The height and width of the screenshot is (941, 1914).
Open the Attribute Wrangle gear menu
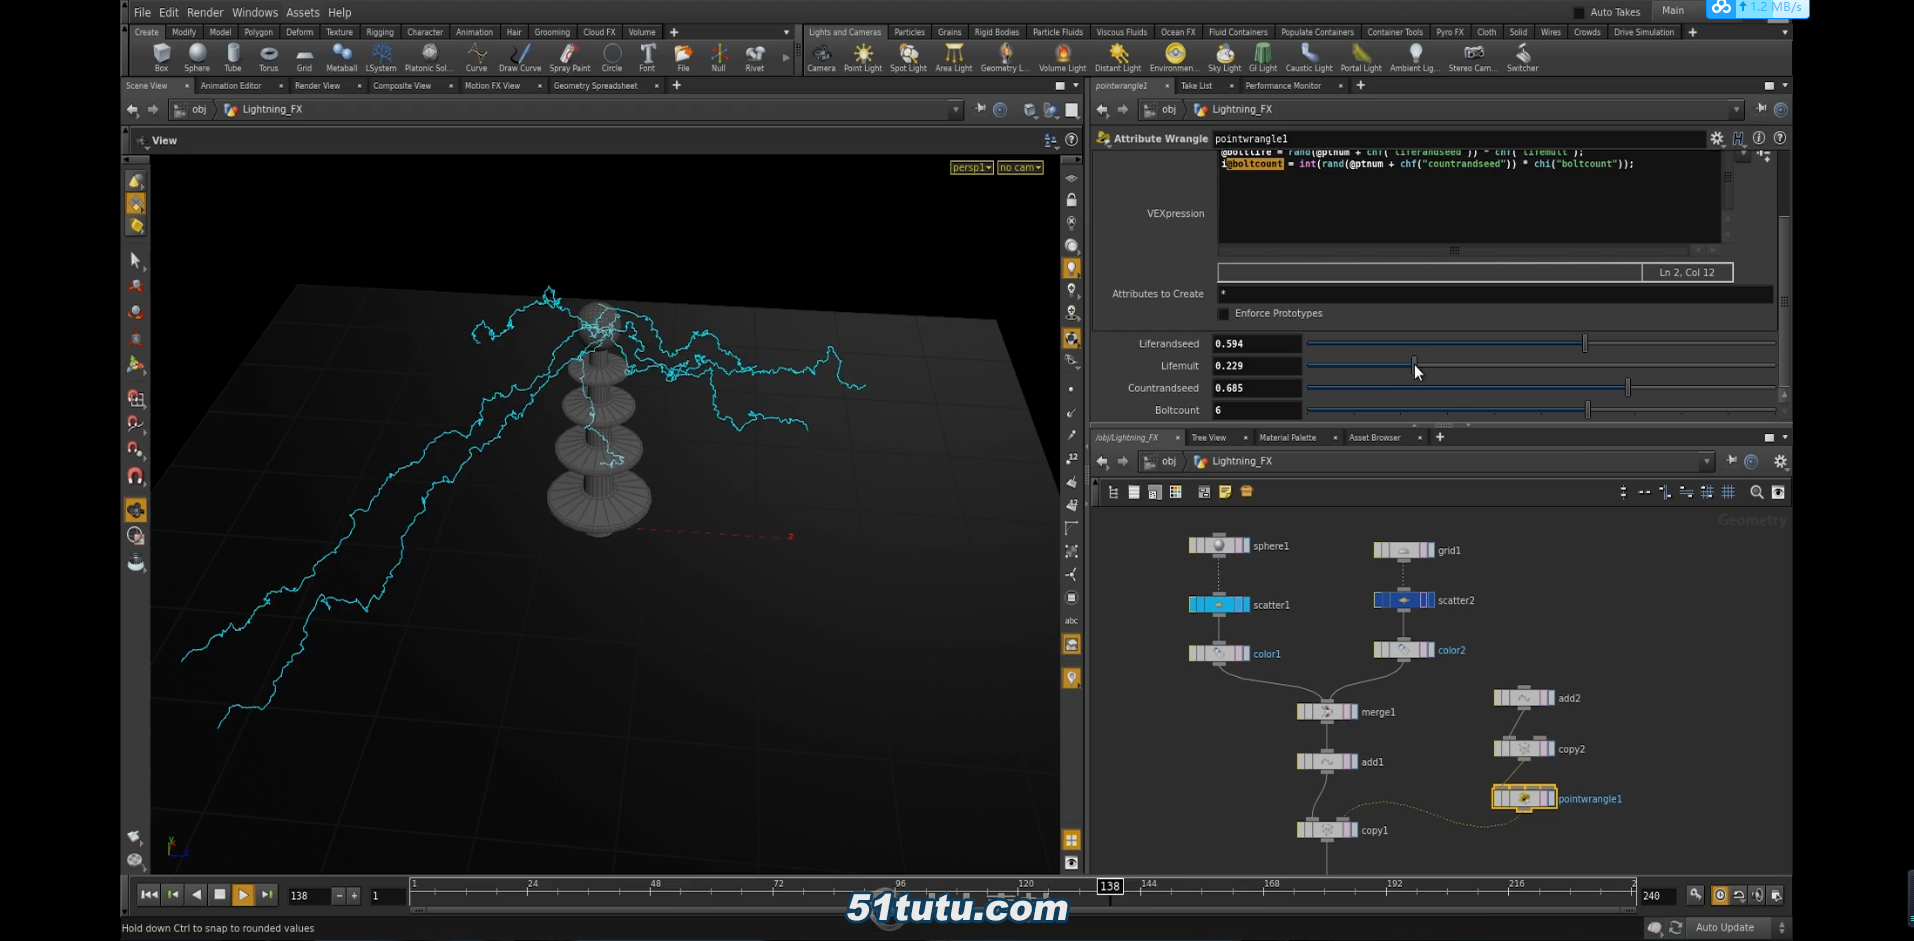pyautogui.click(x=1716, y=138)
